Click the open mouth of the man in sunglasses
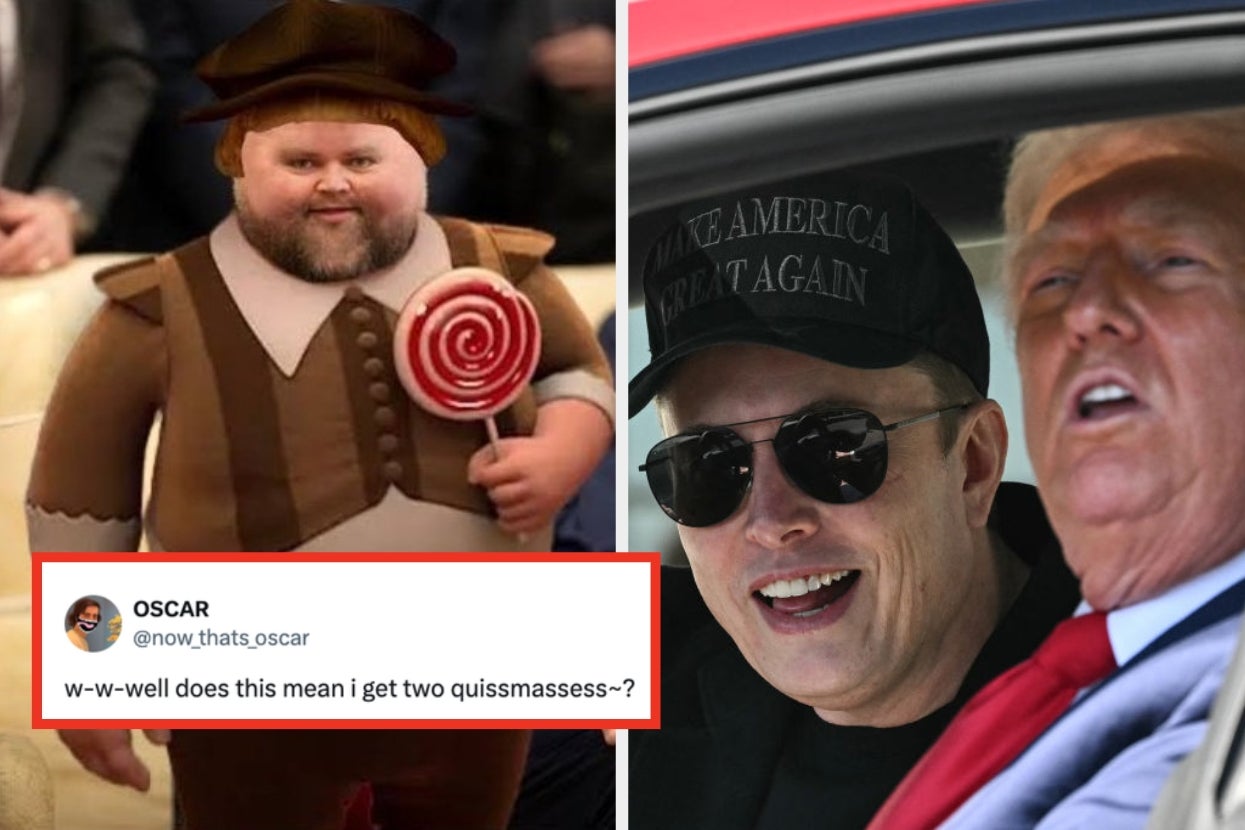 [x=808, y=593]
